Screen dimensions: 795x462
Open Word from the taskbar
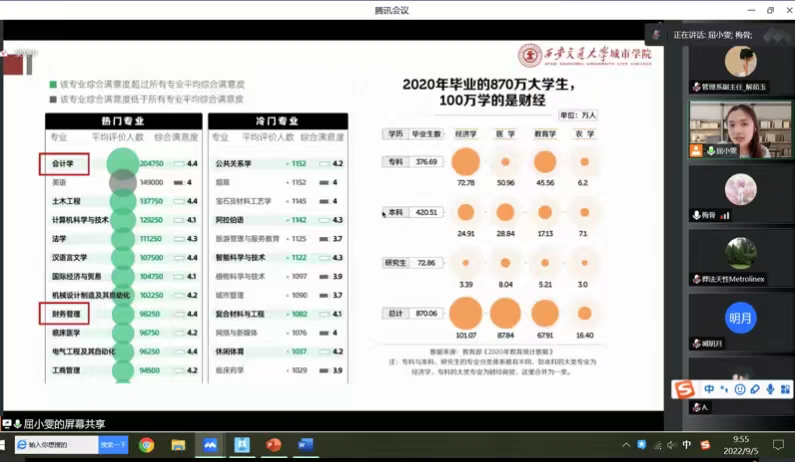305,445
